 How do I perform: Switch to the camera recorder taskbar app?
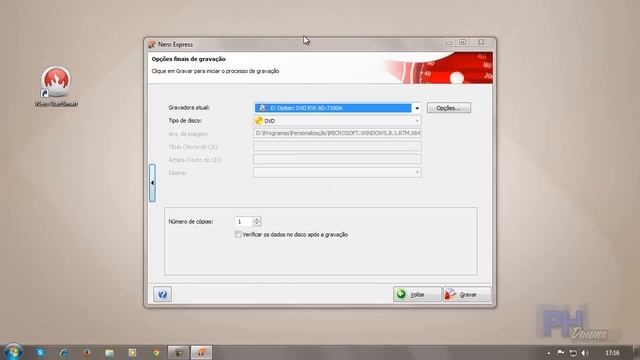[179, 352]
